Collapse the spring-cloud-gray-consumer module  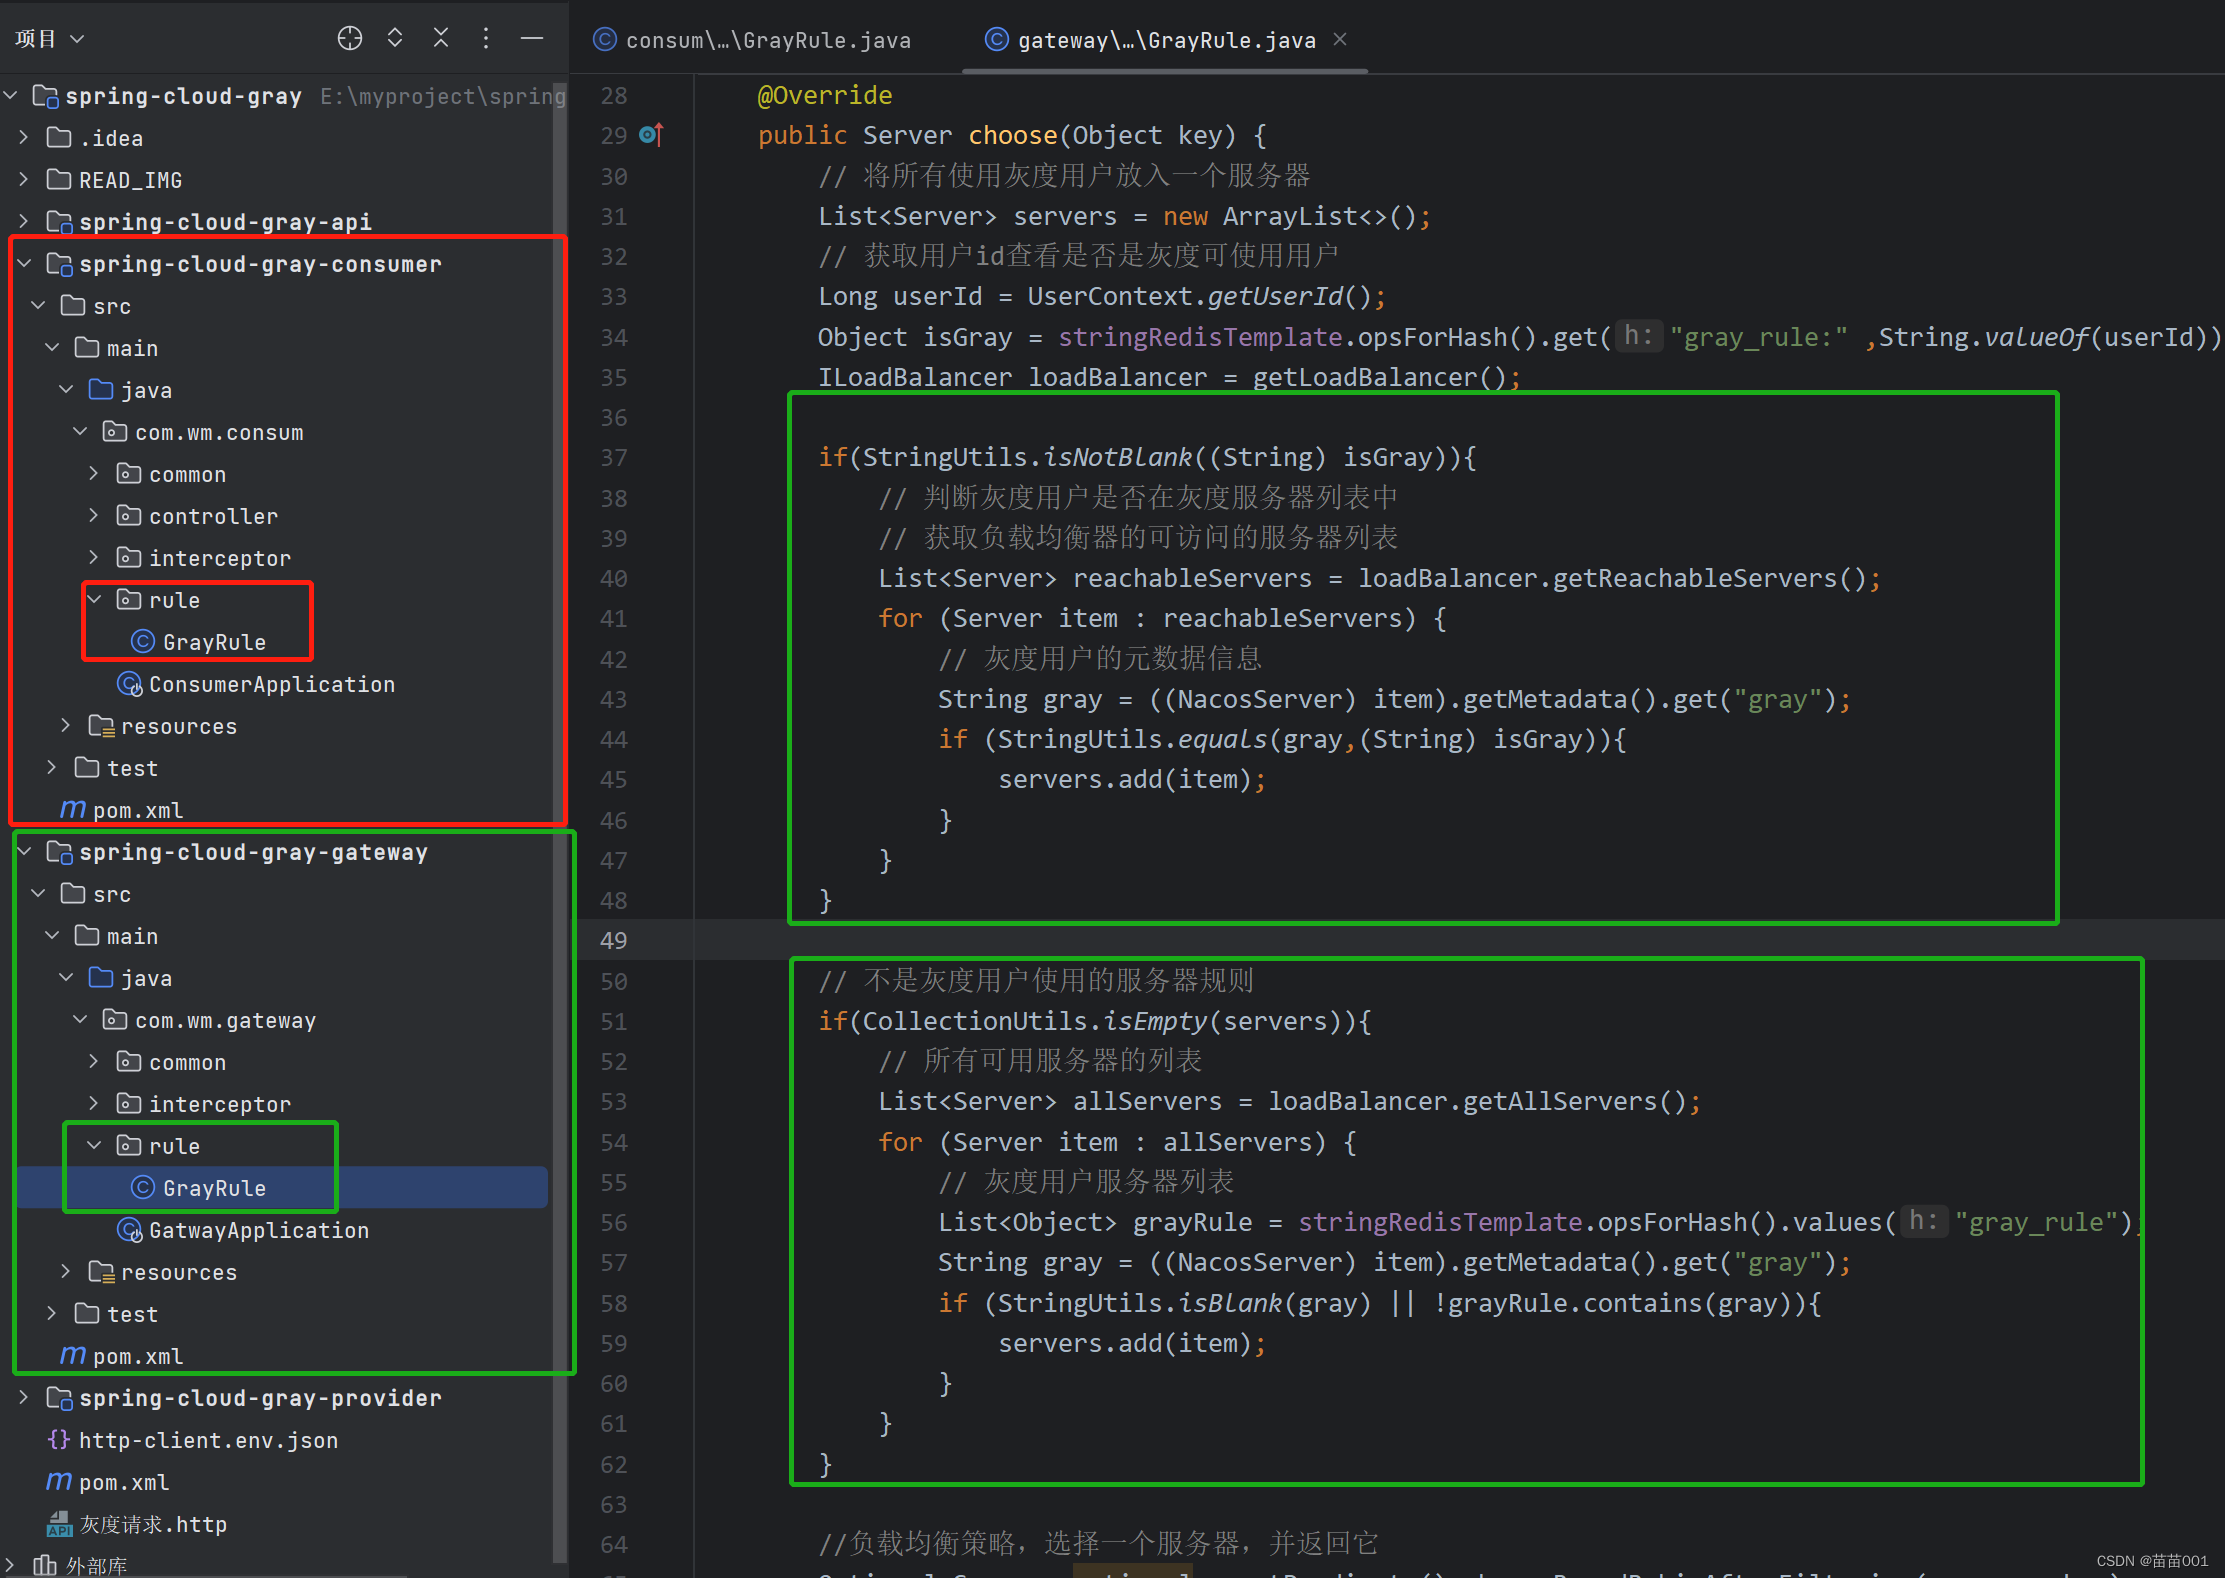point(25,264)
